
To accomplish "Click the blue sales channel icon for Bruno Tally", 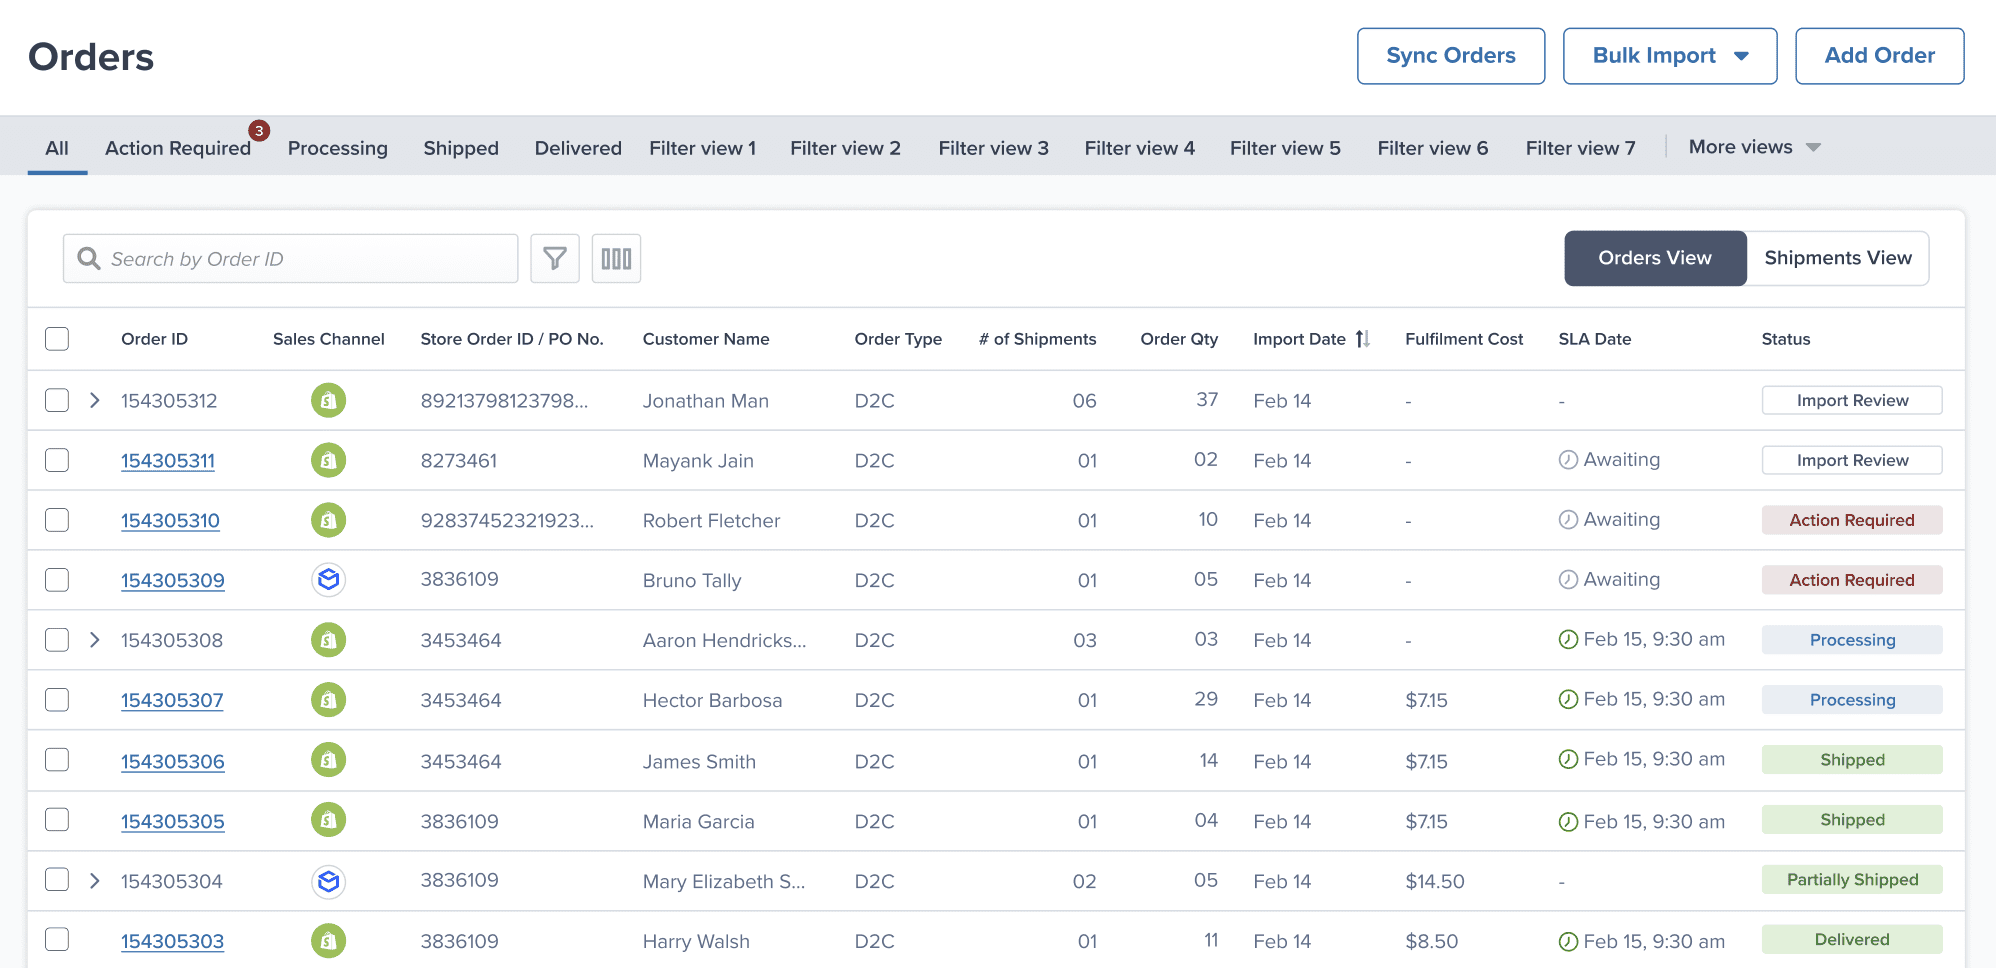I will (328, 580).
